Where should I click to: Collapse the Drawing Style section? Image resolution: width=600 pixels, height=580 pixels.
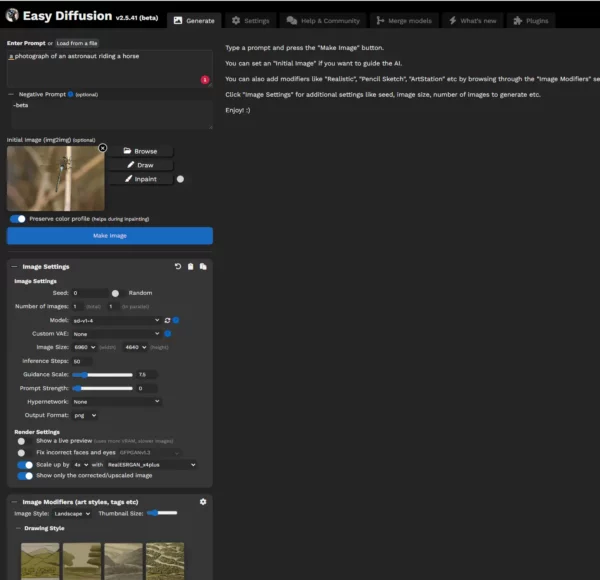[18, 528]
